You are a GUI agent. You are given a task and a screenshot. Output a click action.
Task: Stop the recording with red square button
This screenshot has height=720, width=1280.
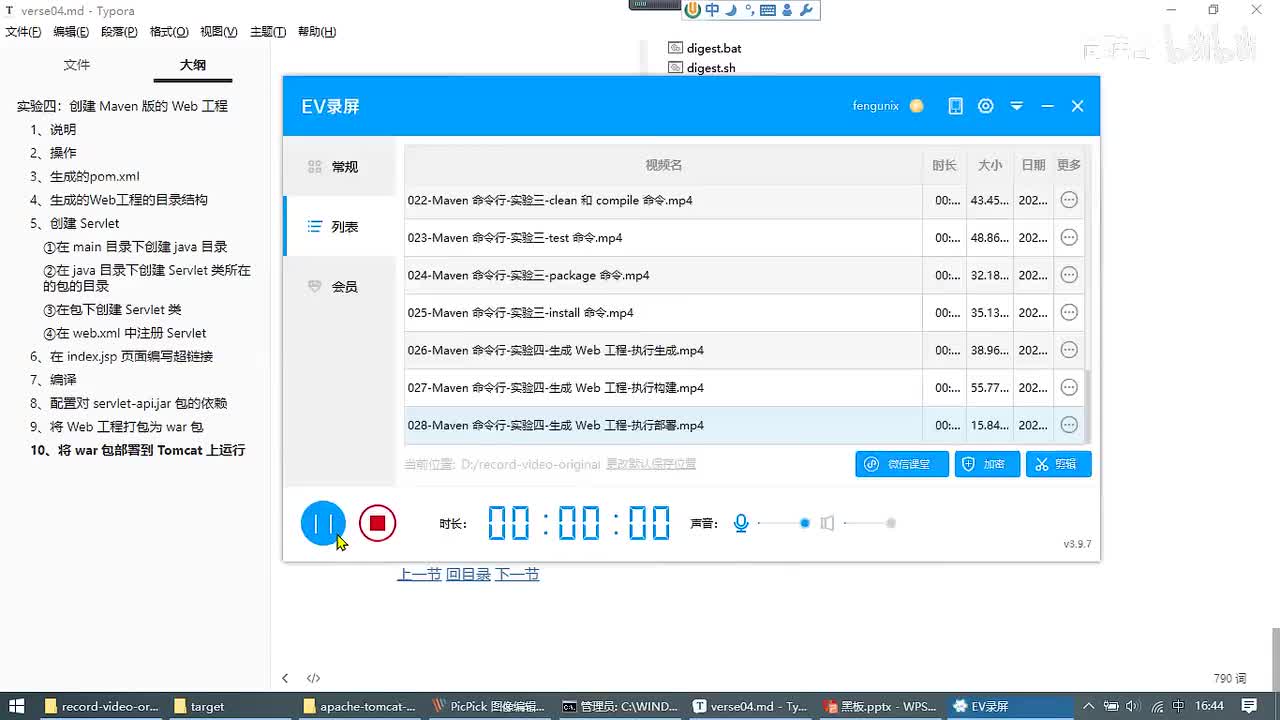pyautogui.click(x=377, y=523)
